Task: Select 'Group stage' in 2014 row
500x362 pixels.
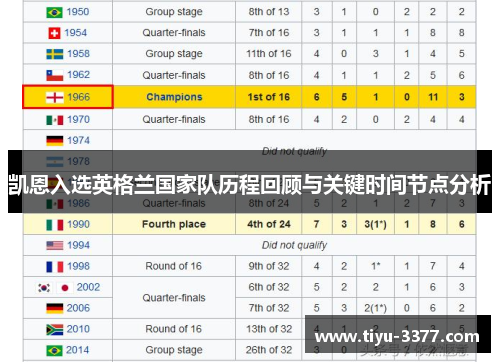Action: [x=174, y=350]
